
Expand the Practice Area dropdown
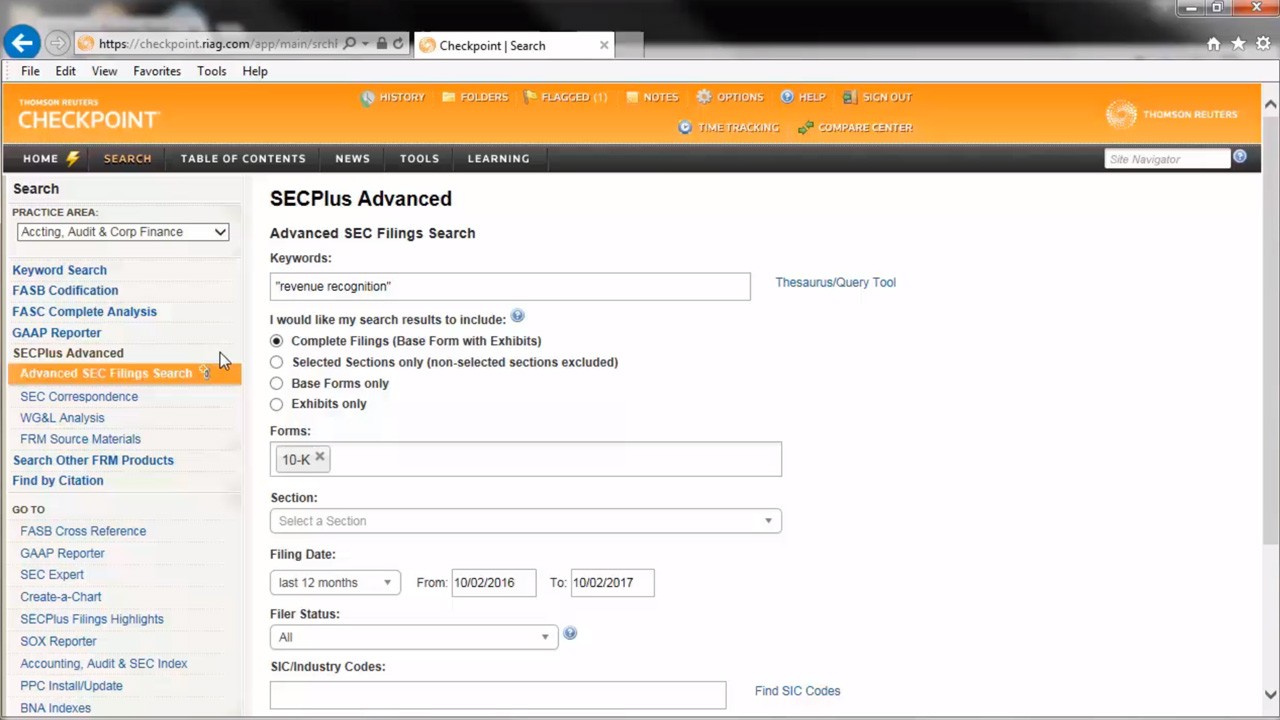pos(122,232)
